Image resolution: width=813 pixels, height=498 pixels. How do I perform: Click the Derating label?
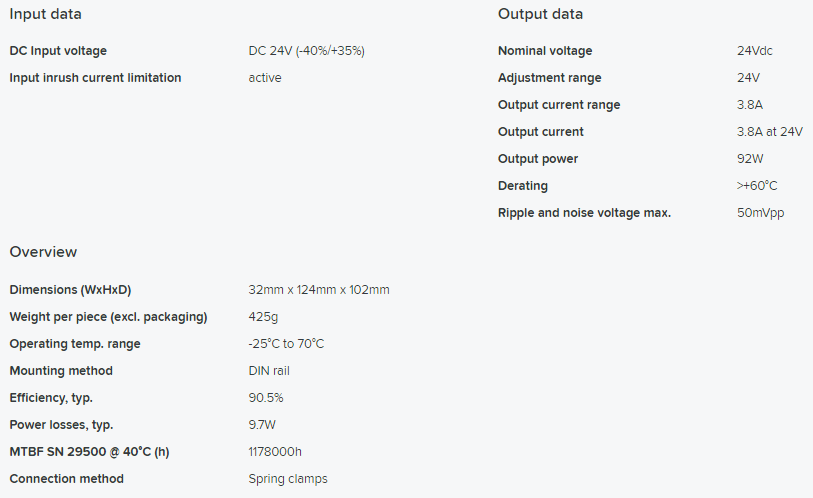(523, 186)
